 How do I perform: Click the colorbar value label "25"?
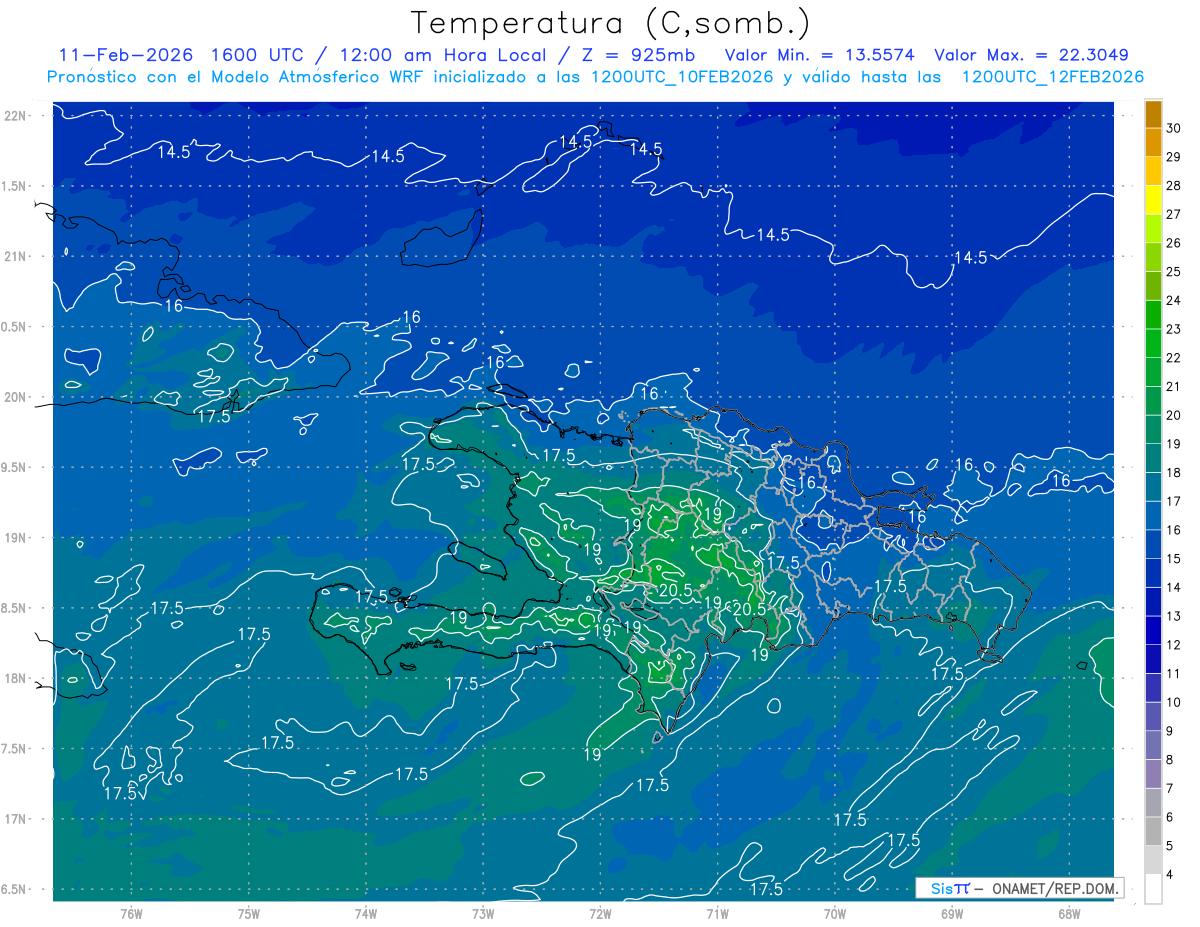1174,272
